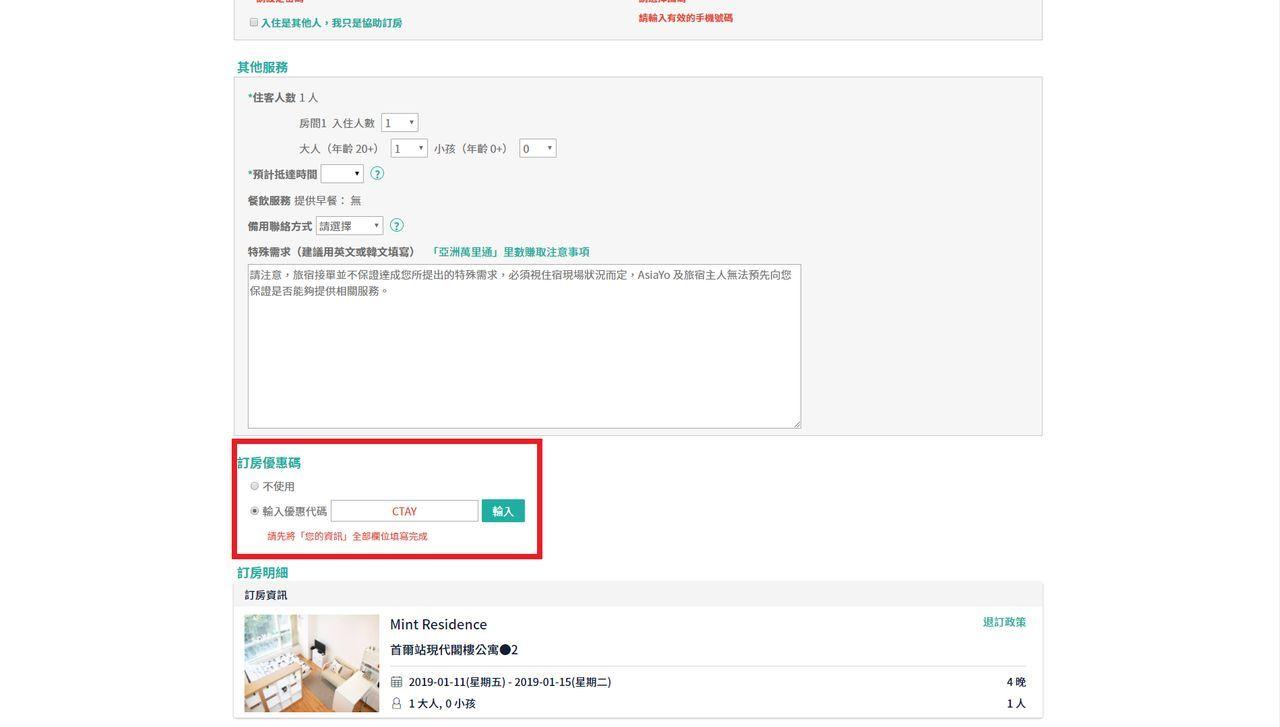Click guest person icon in booking details
The image size is (1280, 727).
click(397, 704)
